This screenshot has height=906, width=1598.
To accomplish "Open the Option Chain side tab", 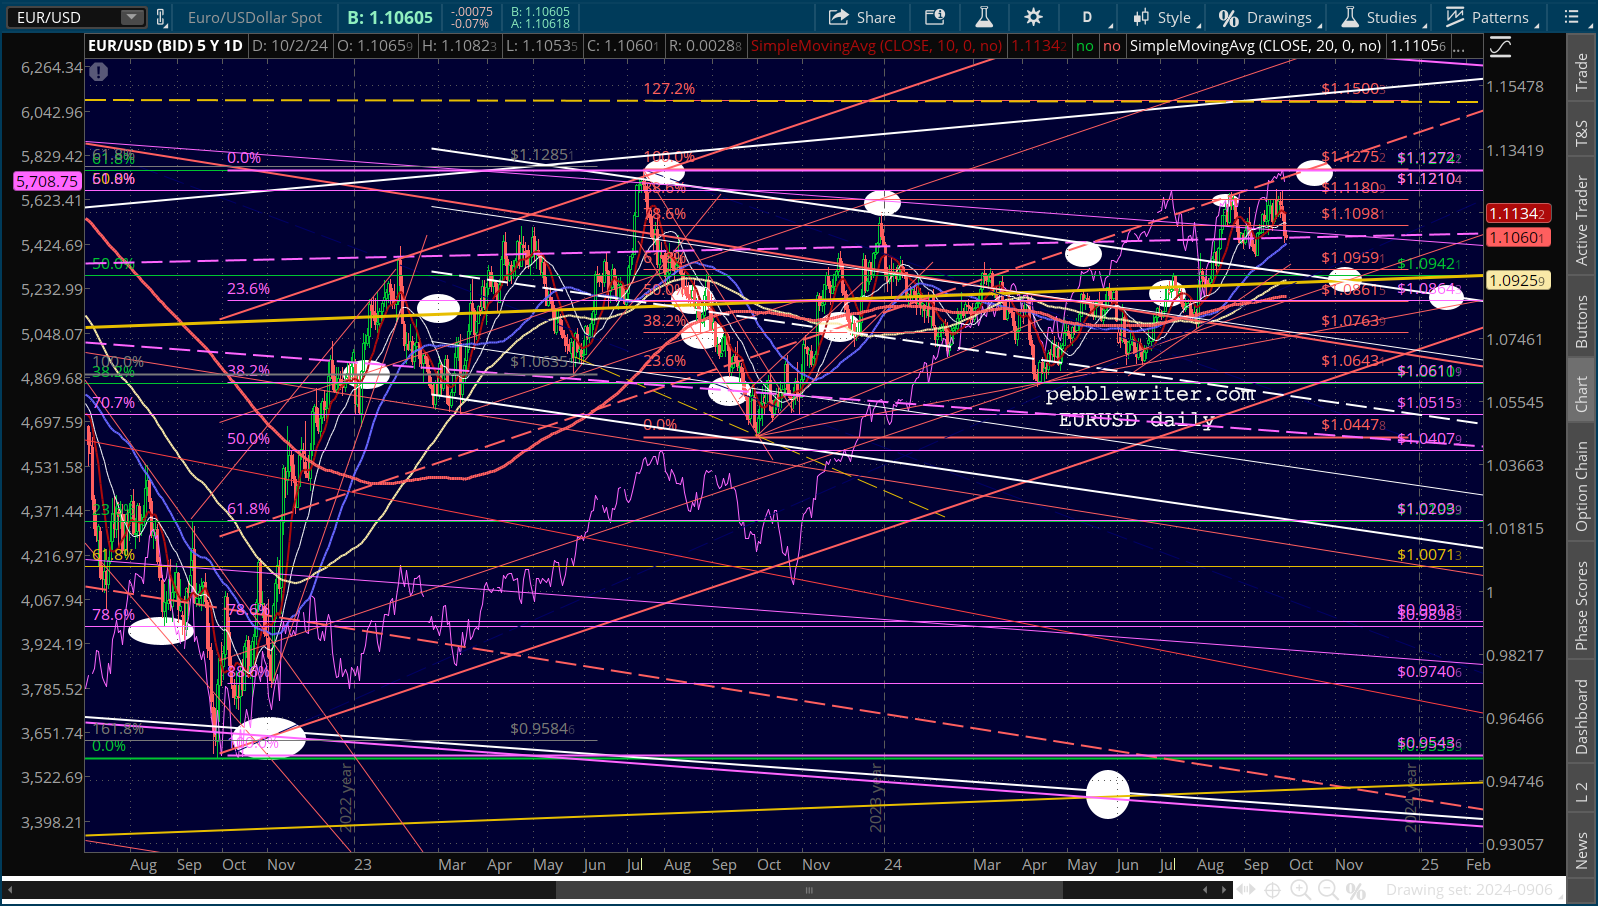I will coord(1582,486).
